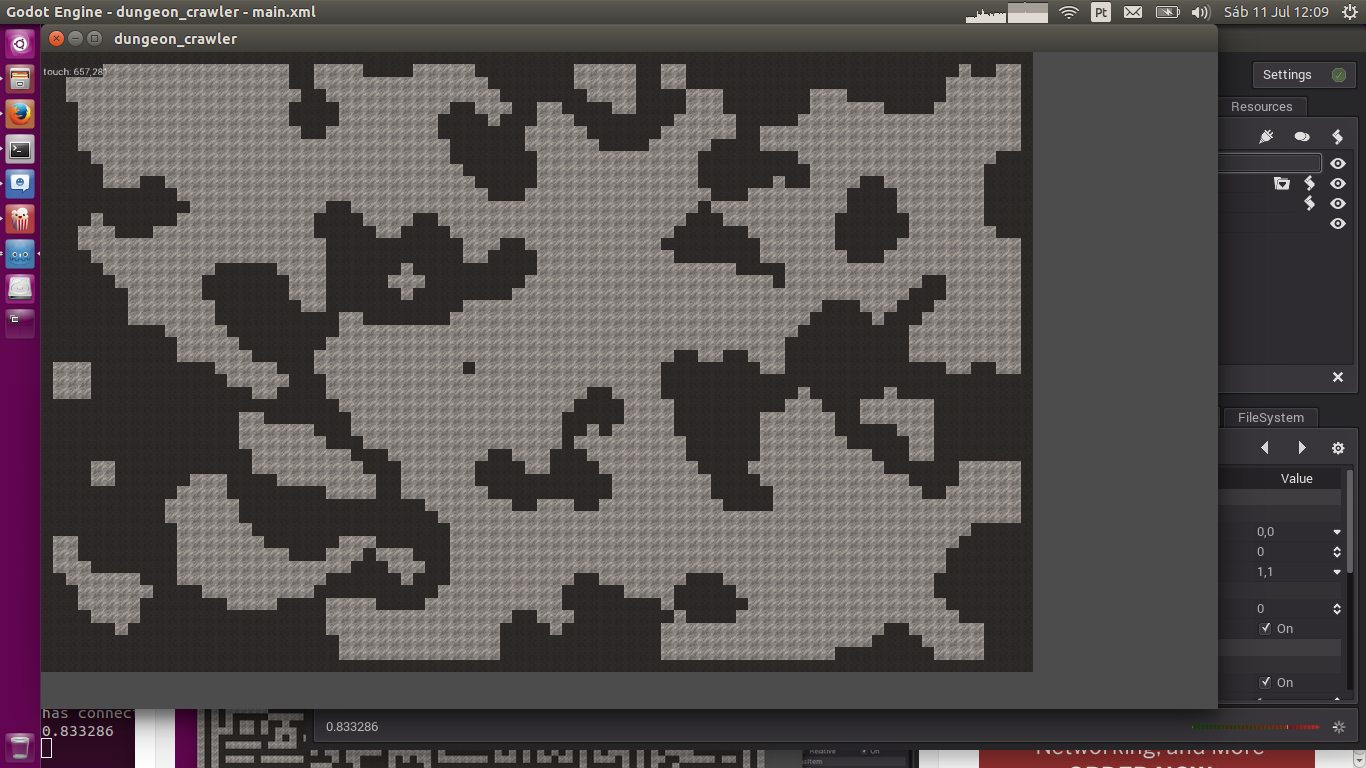
Task: Close the scene panel filter with X
Action: coord(1338,377)
